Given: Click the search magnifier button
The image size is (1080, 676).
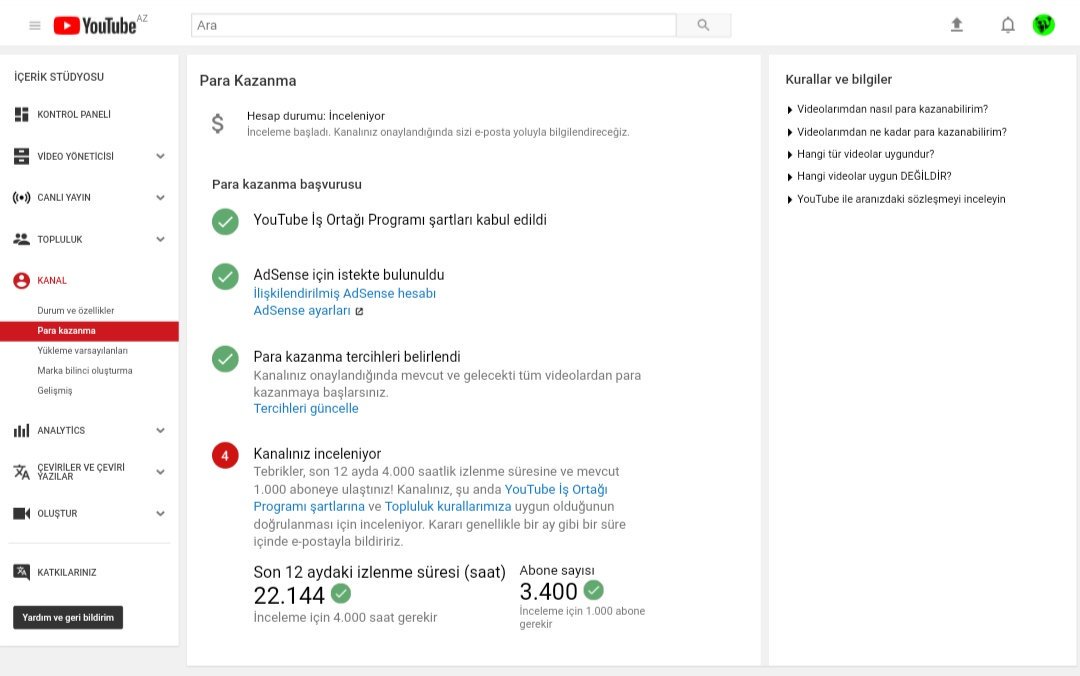Looking at the screenshot, I should pos(703,25).
